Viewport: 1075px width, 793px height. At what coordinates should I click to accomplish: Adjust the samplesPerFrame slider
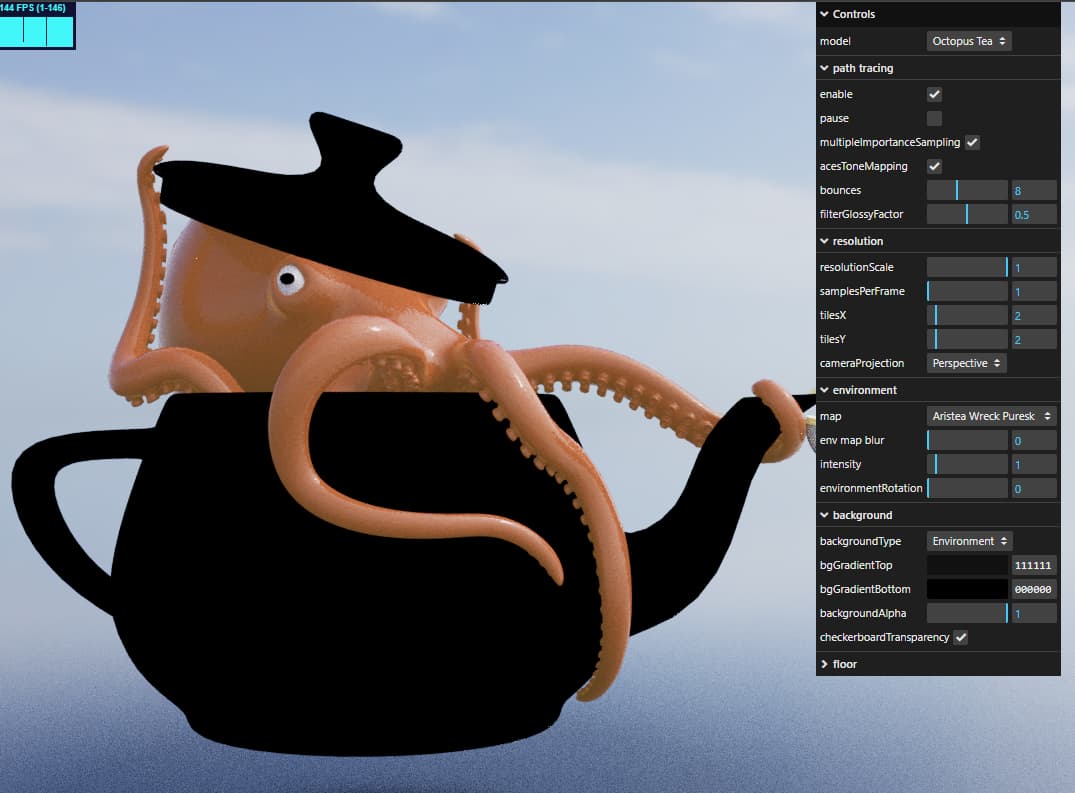pos(967,291)
